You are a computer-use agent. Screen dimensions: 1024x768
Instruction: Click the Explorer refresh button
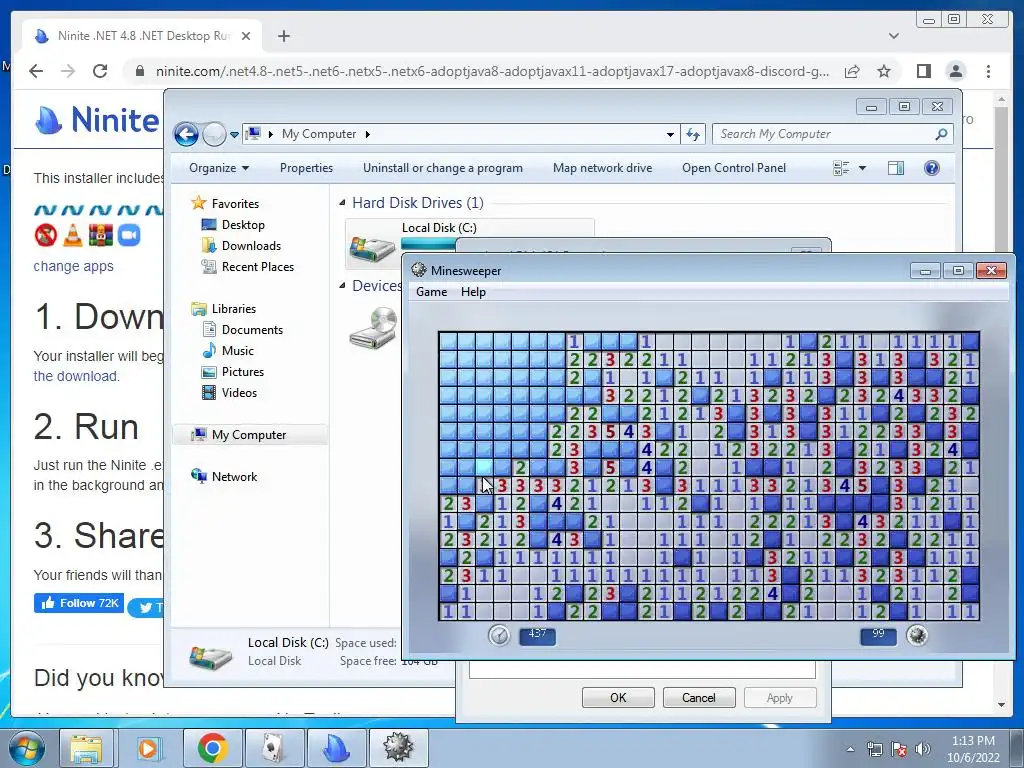[692, 135]
